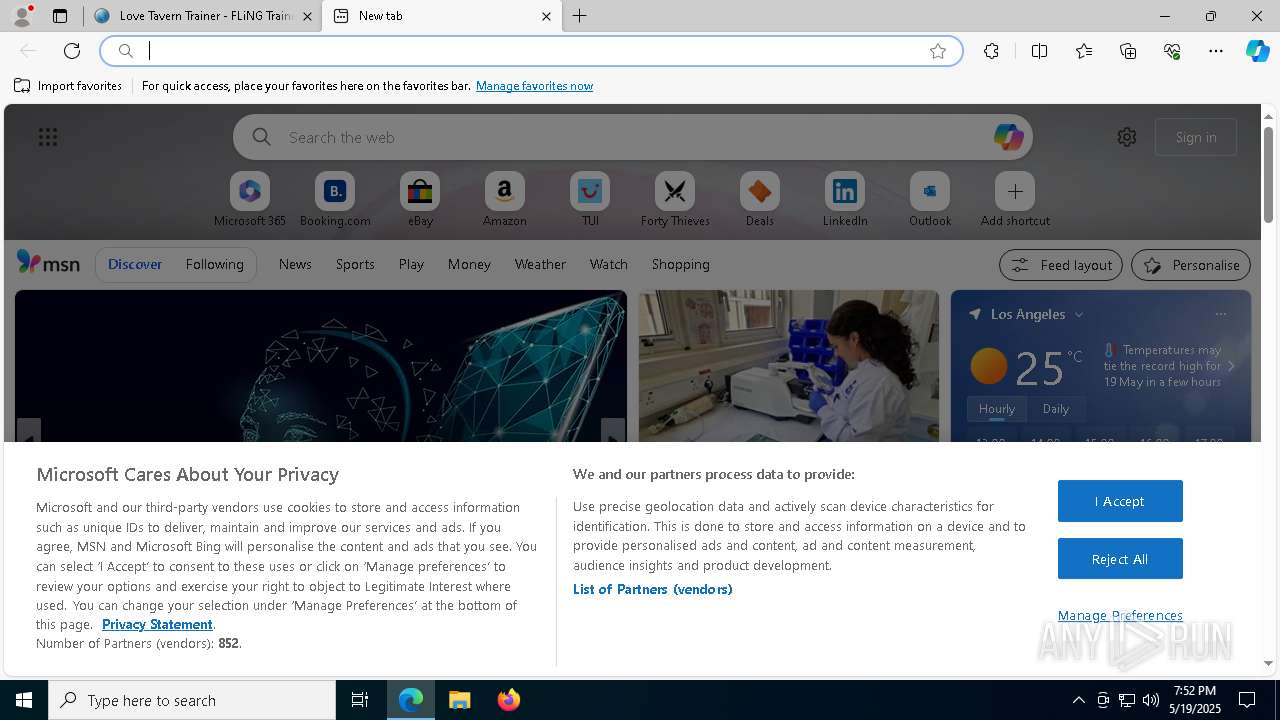Image resolution: width=1280 pixels, height=720 pixels.
Task: Open the Money menu item
Action: (x=469, y=264)
